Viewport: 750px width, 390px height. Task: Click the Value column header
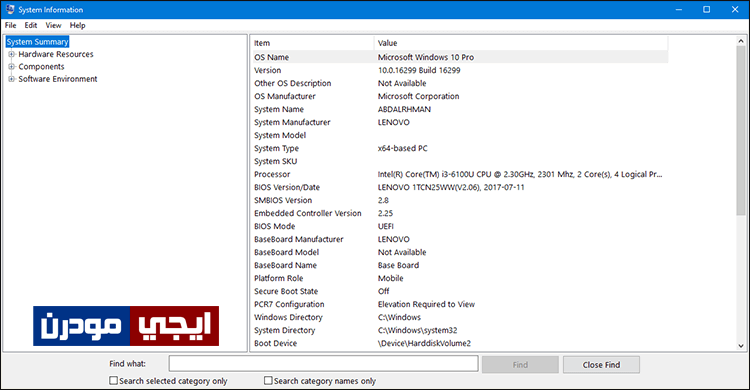pyautogui.click(x=521, y=43)
